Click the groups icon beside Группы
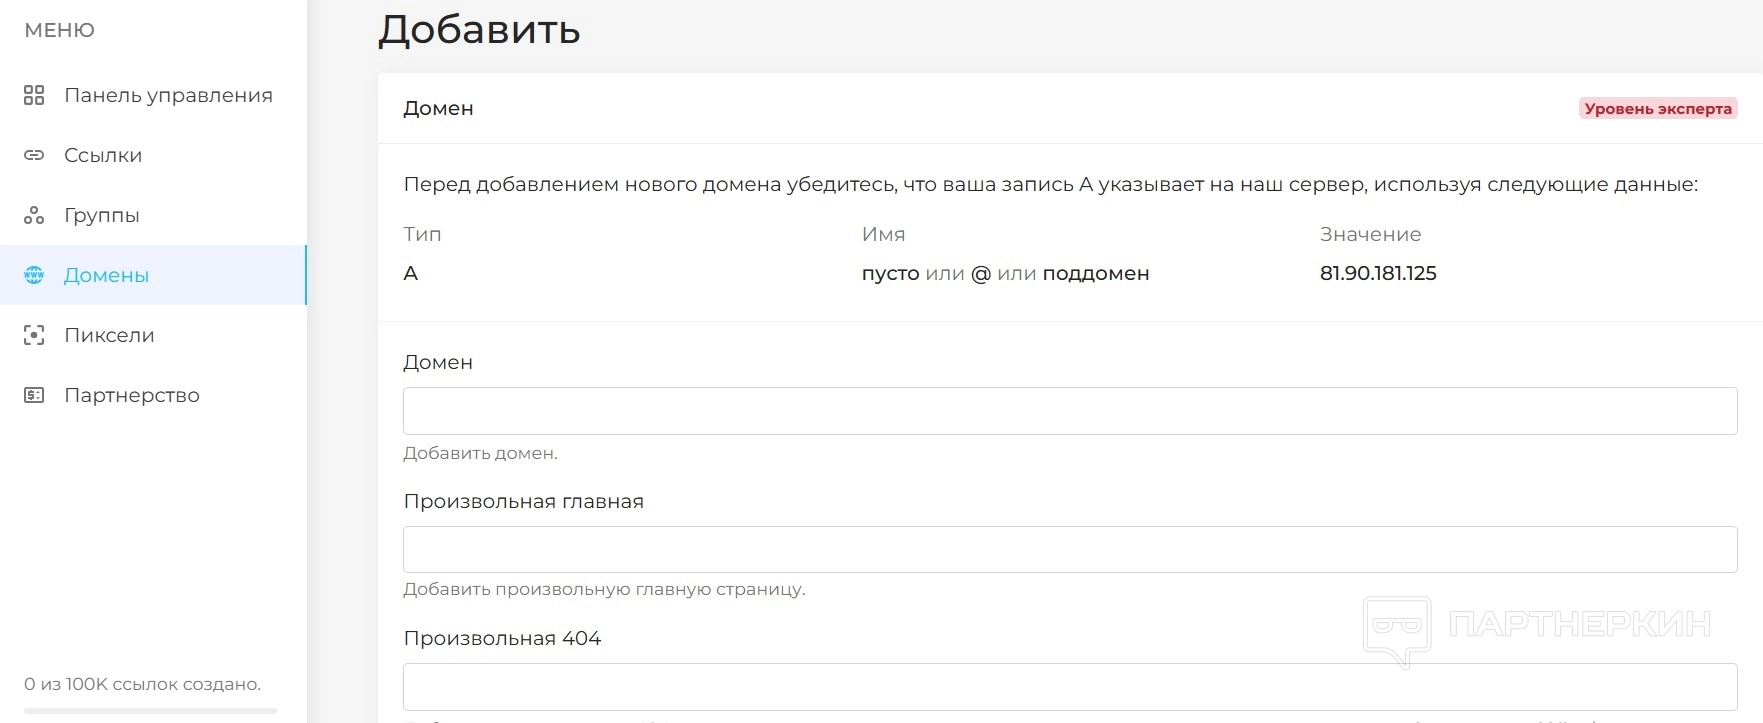The width and height of the screenshot is (1763, 723). 34,215
